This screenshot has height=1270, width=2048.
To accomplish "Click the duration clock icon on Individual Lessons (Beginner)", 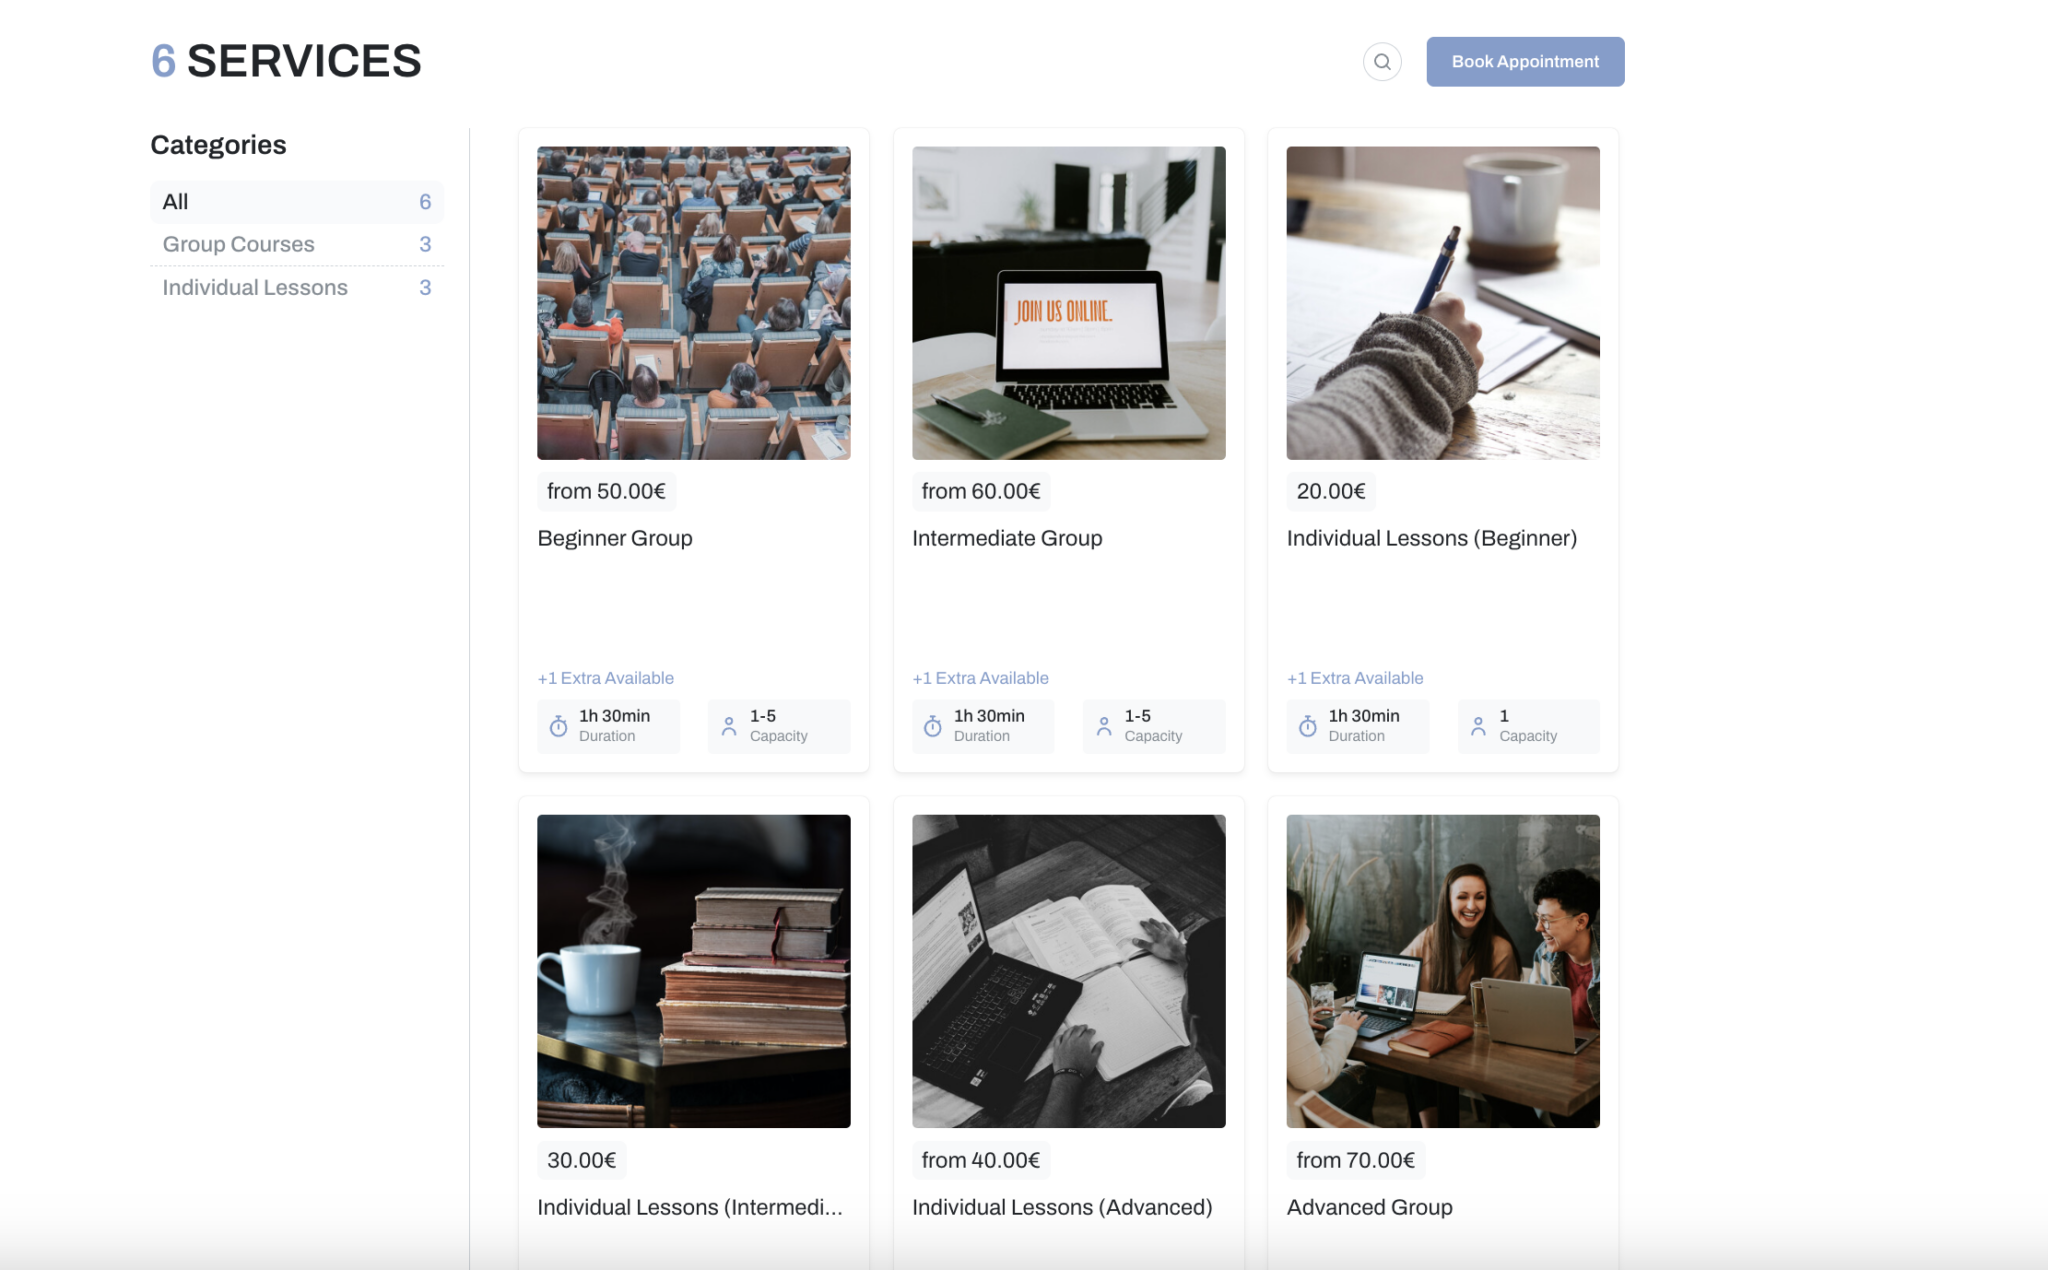I will pos(1307,725).
